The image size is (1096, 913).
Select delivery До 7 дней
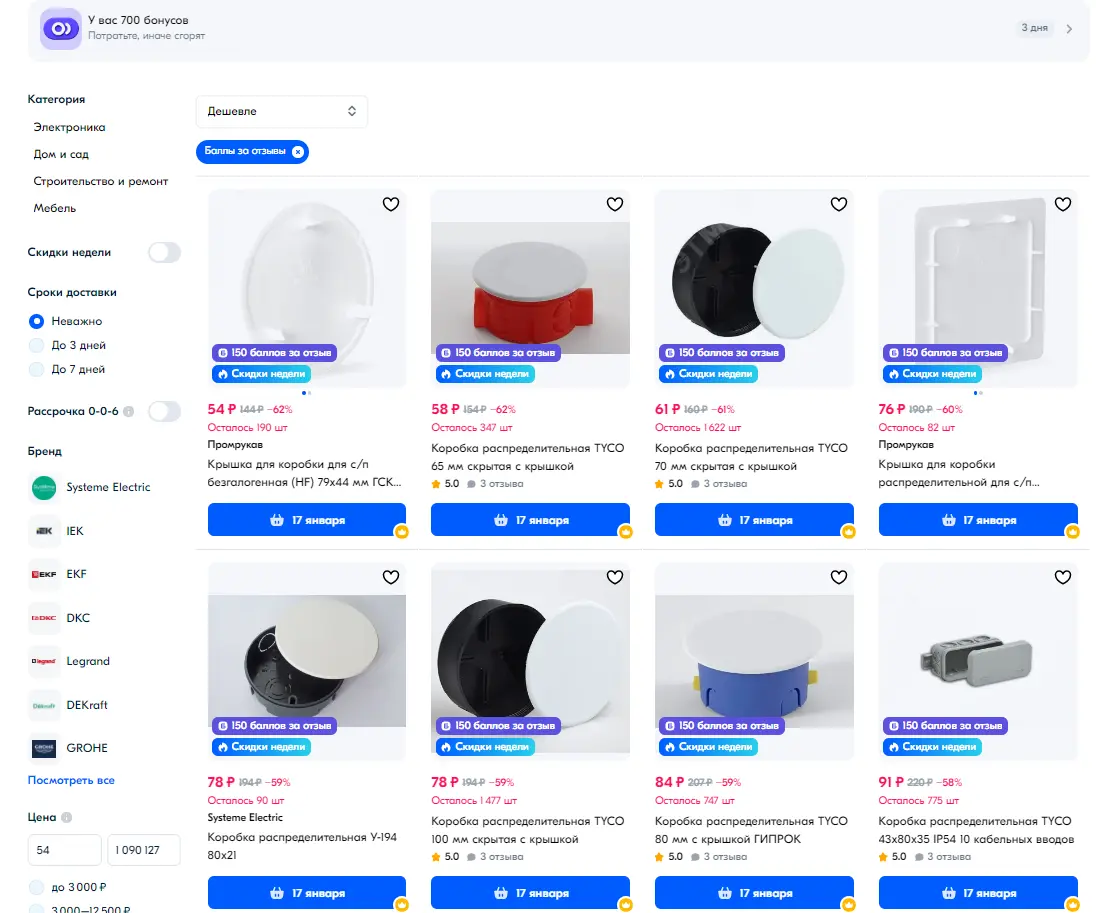[x=36, y=369]
